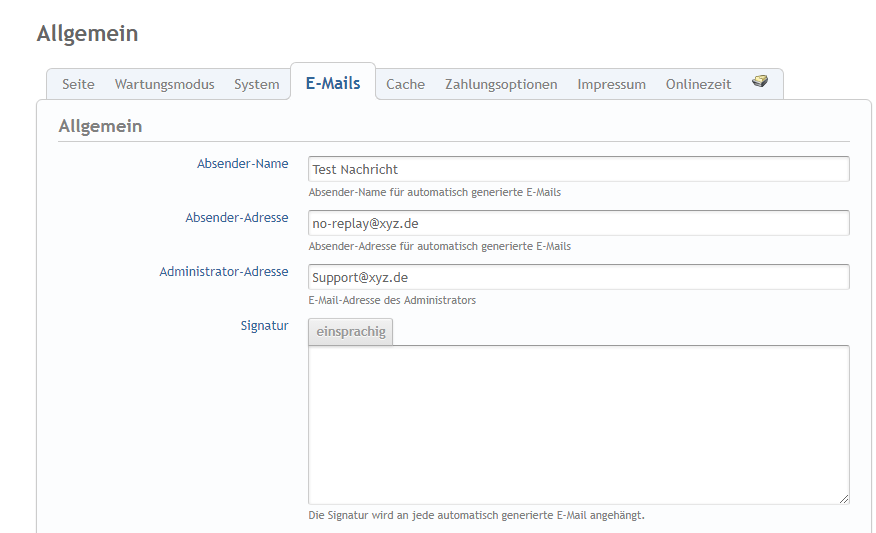Click the Allgemein section heading in panel
Screen dimensions: 876x533
[100, 126]
